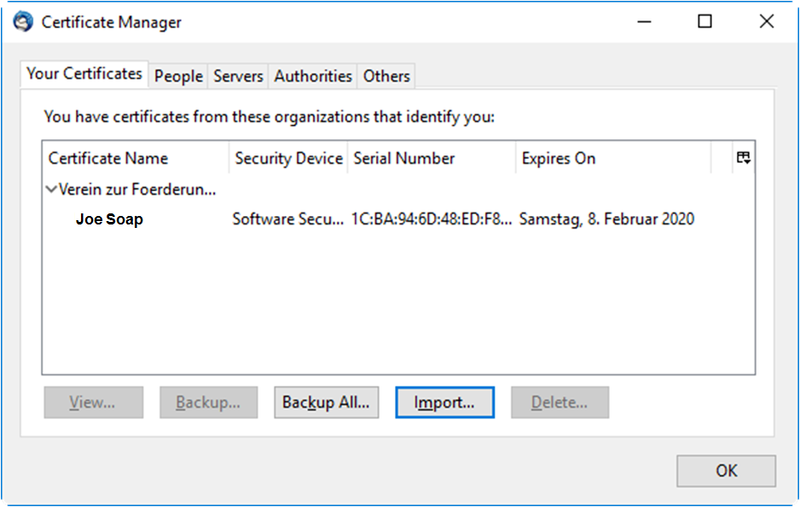Select the Joe Soap certificate row
The image size is (800, 507).
tap(110, 219)
